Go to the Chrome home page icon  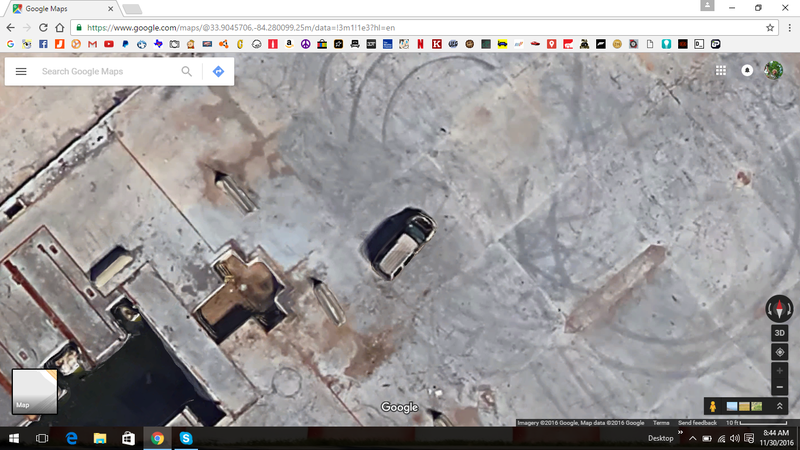pos(60,28)
